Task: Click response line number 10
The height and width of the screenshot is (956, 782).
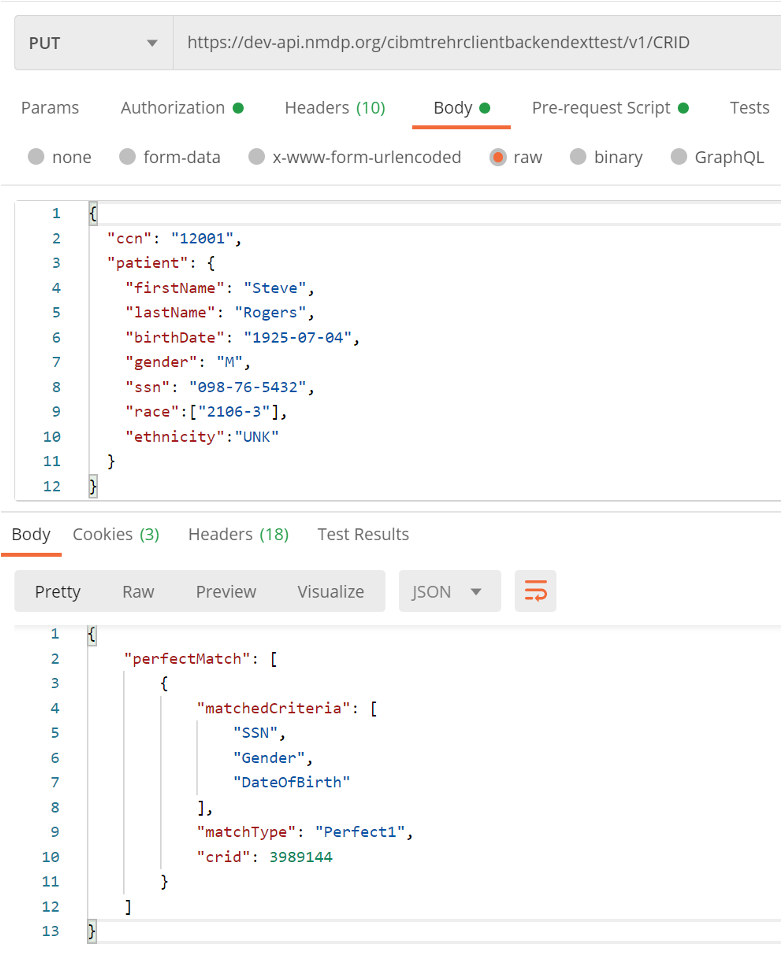Action: tap(51, 857)
